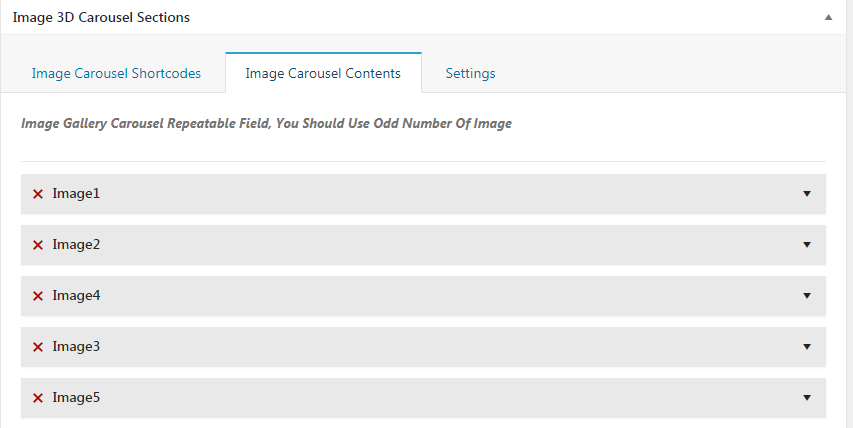
Task: Switch to Image Carousel Shortcodes tab
Action: coord(116,73)
